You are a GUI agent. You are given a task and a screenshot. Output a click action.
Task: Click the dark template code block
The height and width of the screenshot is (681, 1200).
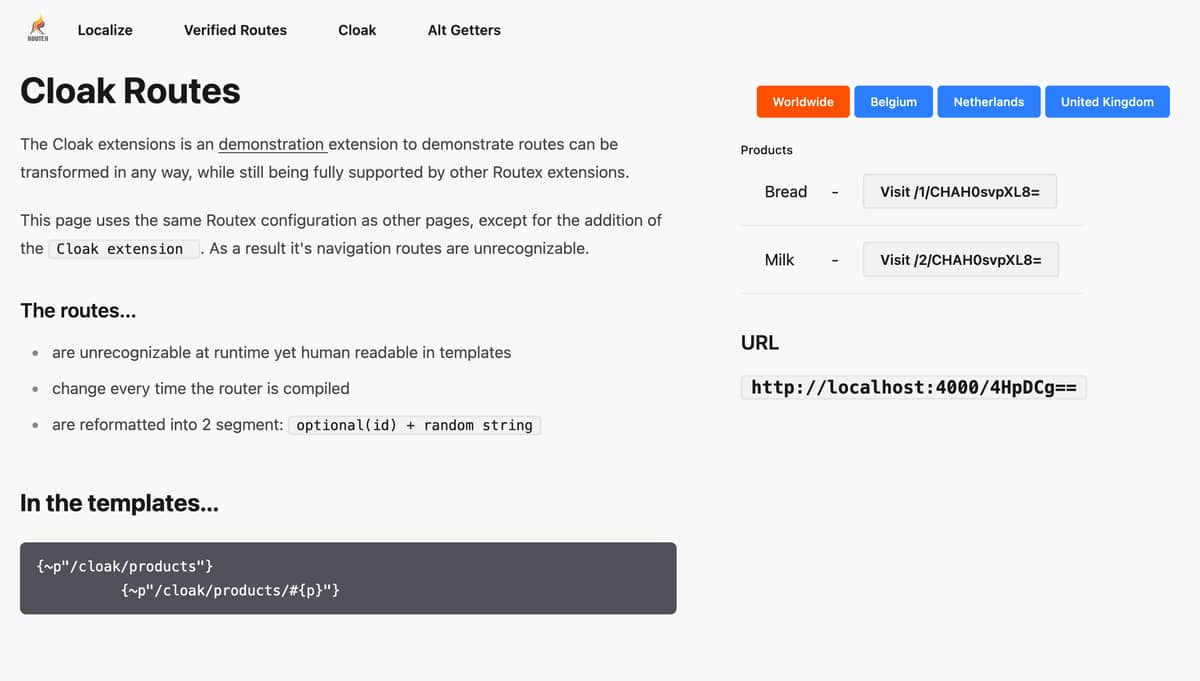(348, 578)
